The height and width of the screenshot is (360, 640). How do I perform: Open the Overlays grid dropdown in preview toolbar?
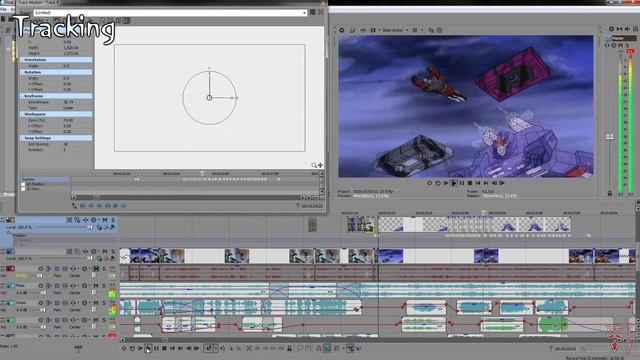422,30
